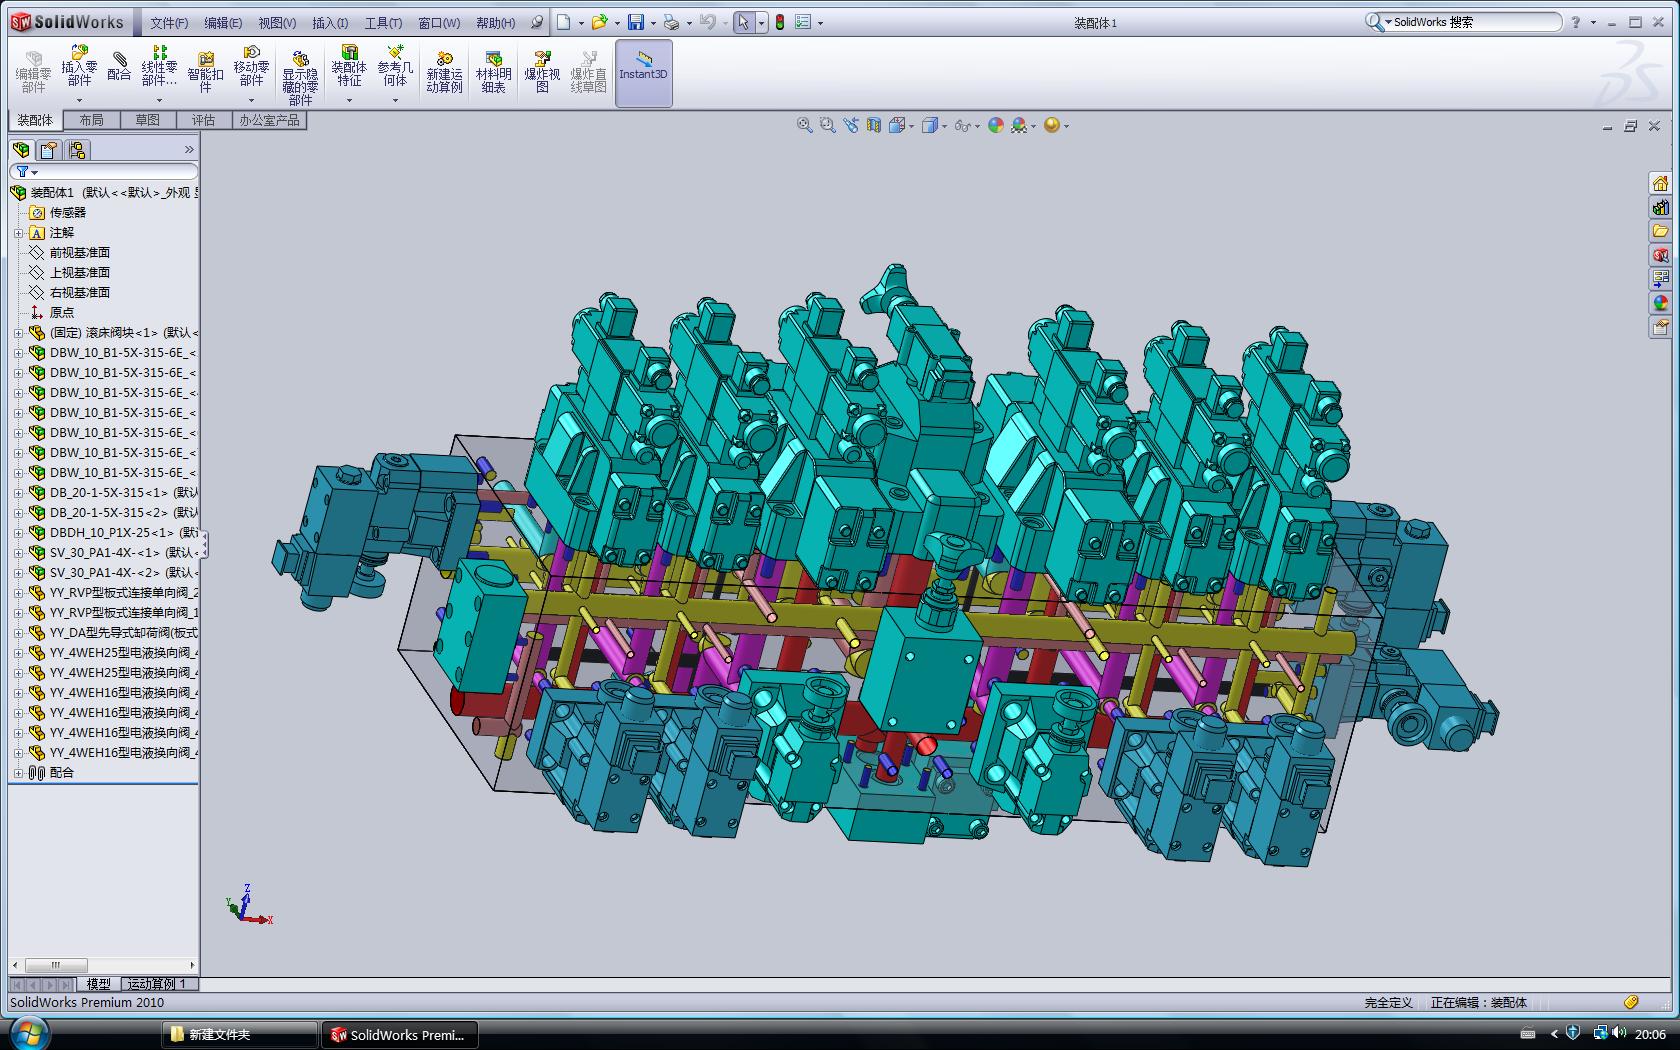Click the Options icon in top toolbar
1680x1050 pixels.
tap(803, 22)
